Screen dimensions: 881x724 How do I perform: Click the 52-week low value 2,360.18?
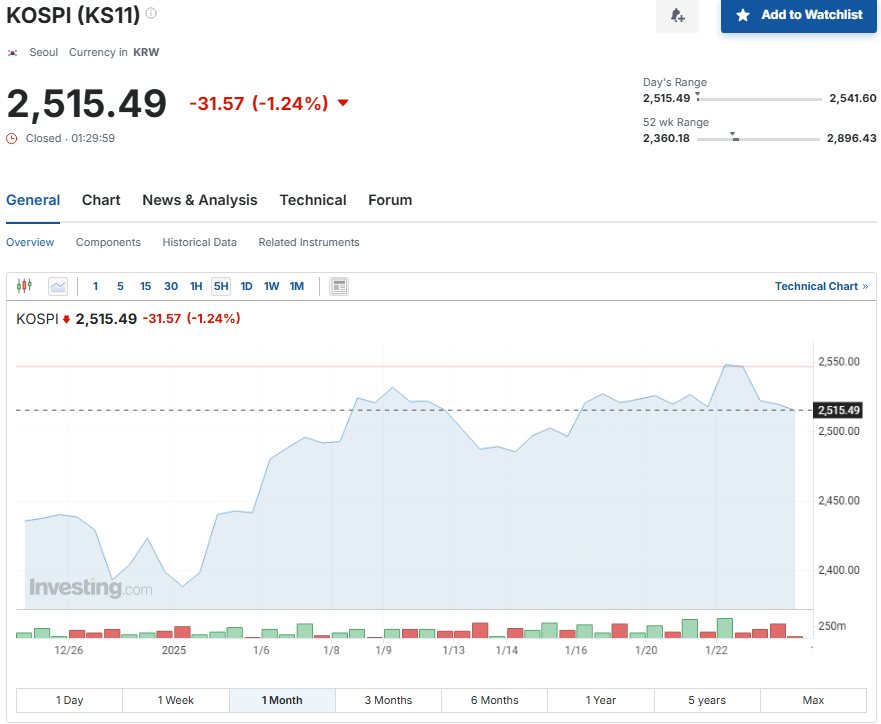(666, 138)
